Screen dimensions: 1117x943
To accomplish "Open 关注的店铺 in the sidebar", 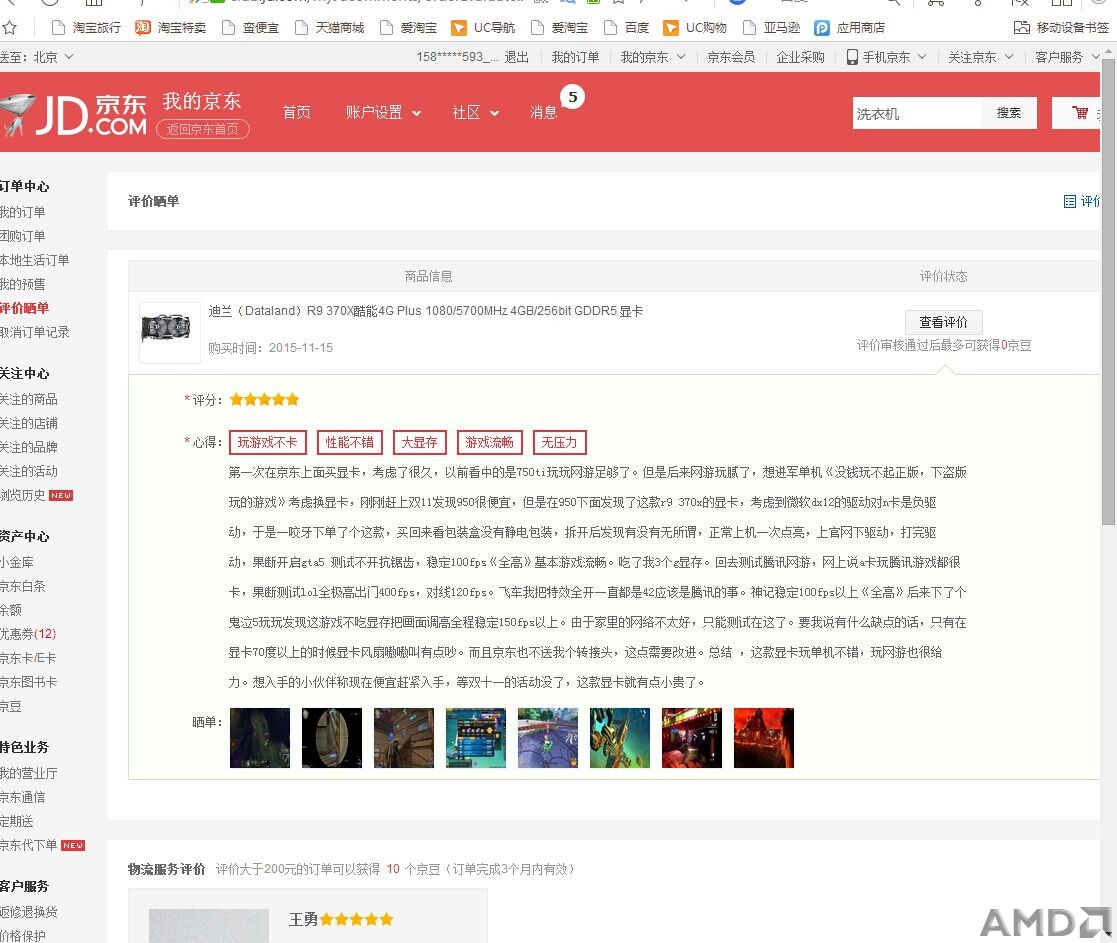I will (29, 423).
